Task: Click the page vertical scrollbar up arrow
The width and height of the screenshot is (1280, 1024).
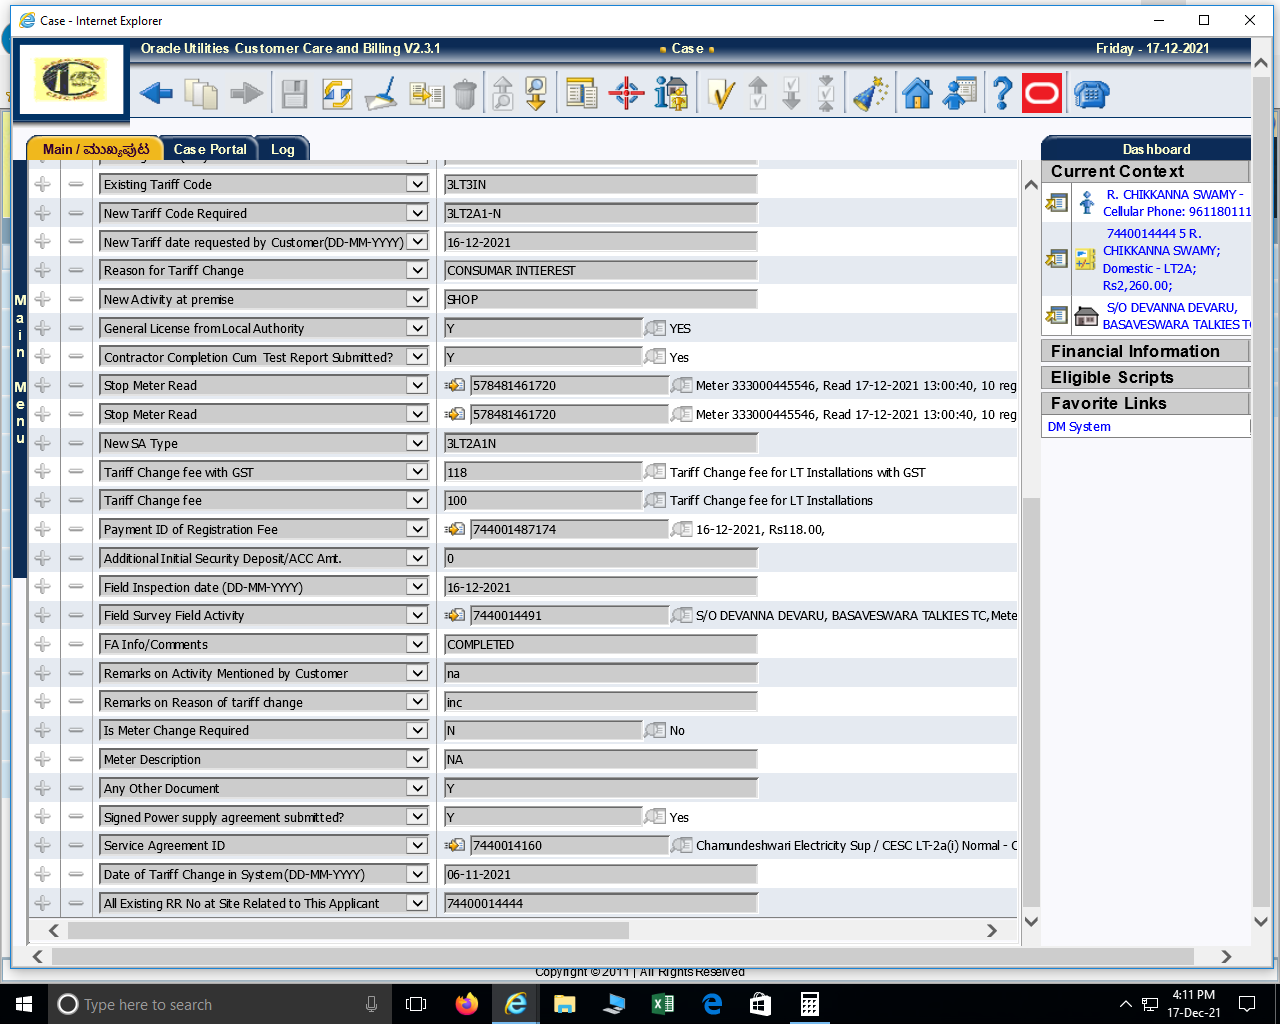Action: (1261, 63)
